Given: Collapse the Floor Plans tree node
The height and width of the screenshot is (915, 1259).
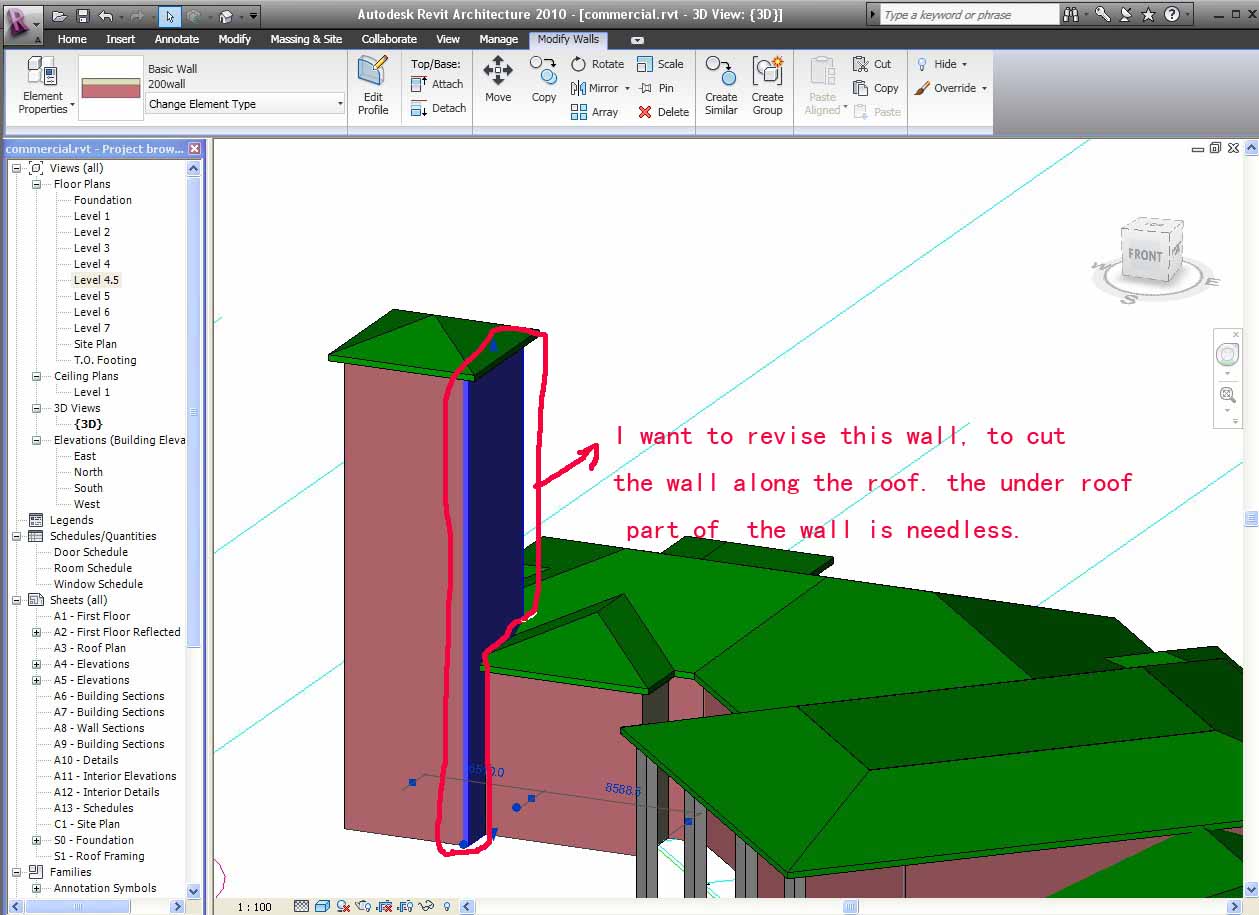Looking at the screenshot, I should pos(37,184).
